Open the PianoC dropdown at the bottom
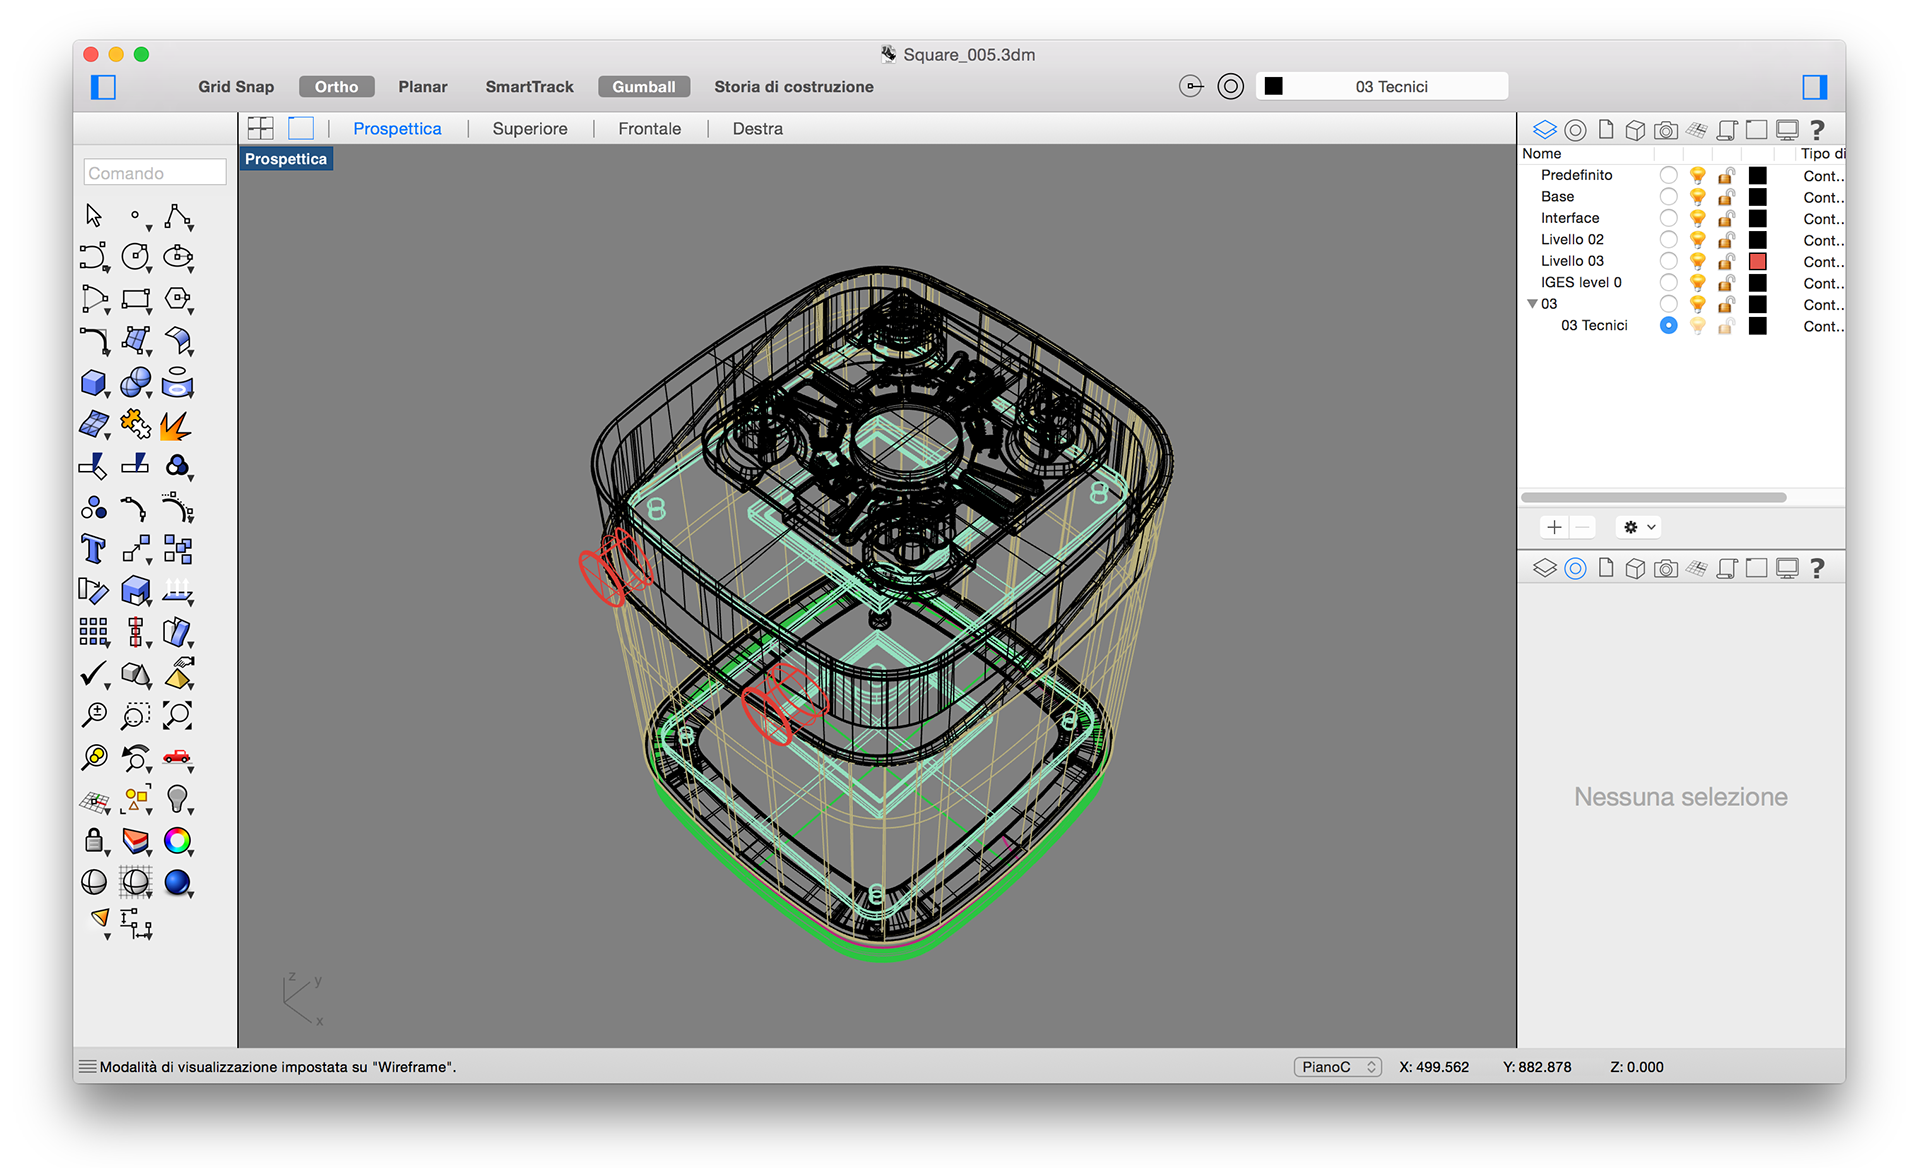This screenshot has width=1920, height=1168. pos(1337,1067)
